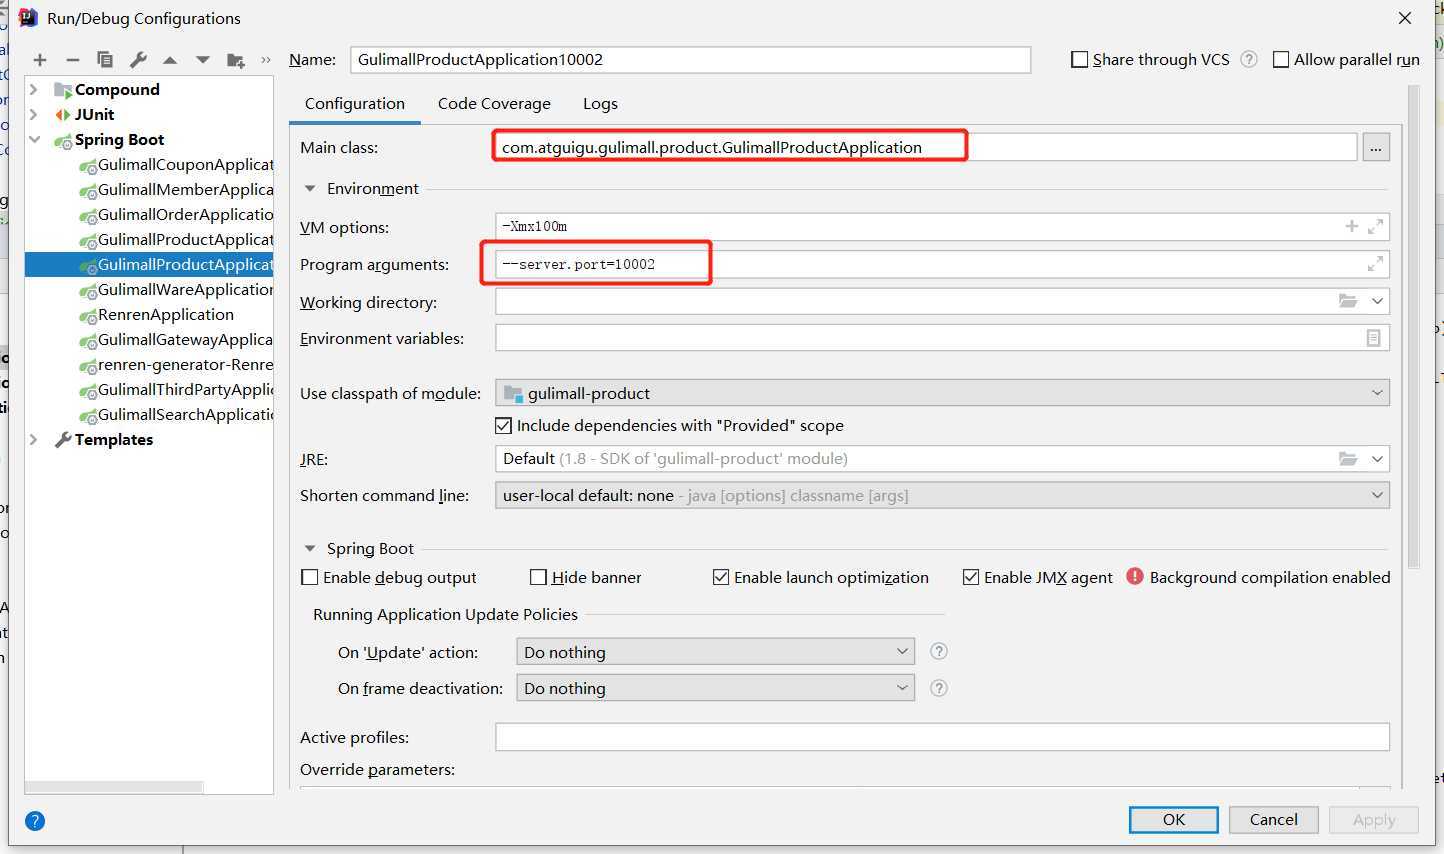The height and width of the screenshot is (854, 1444).
Task: Select the GulimallOrderApplication configuration
Action: [176, 215]
